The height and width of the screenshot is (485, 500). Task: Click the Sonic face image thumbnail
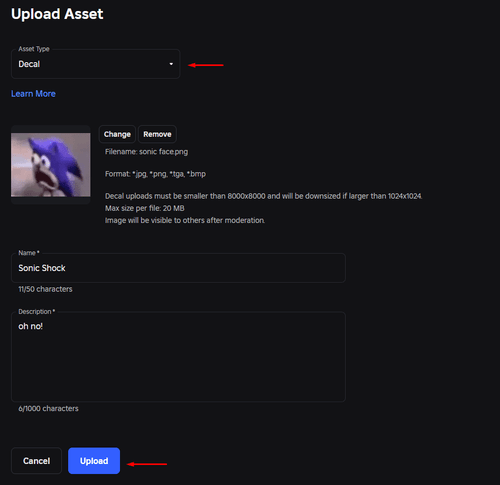pyautogui.click(x=51, y=165)
